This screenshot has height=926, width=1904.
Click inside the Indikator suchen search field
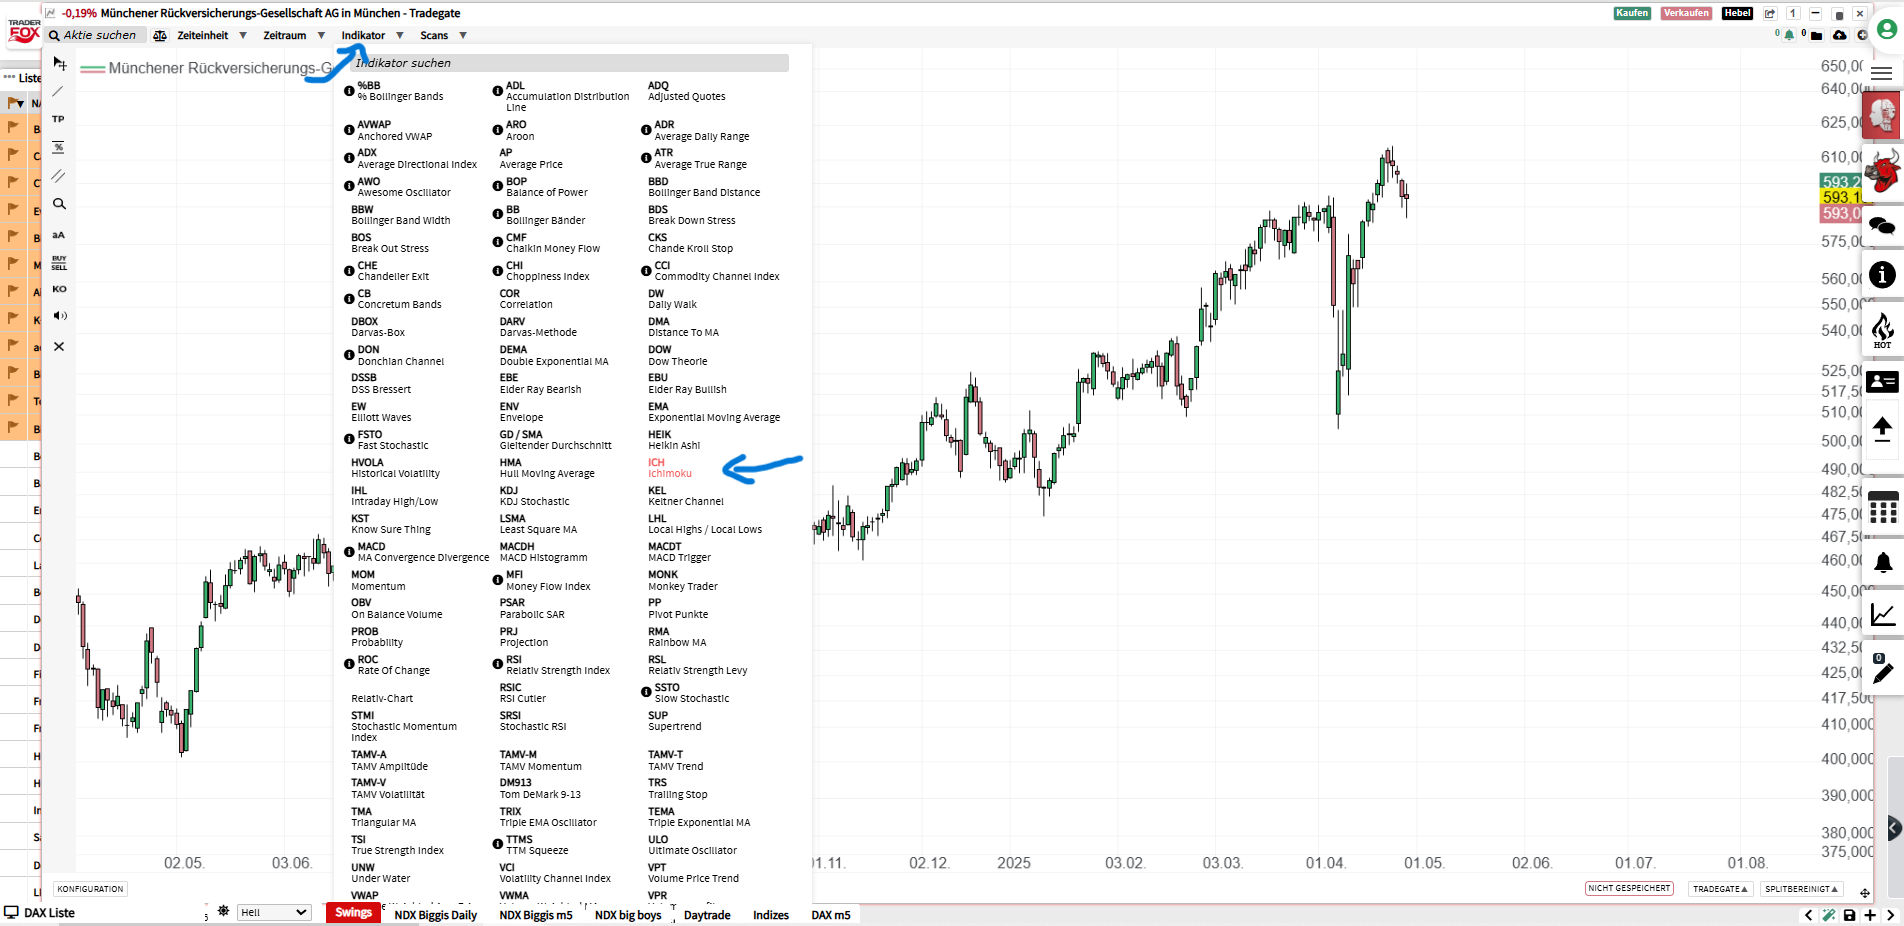[x=560, y=62]
